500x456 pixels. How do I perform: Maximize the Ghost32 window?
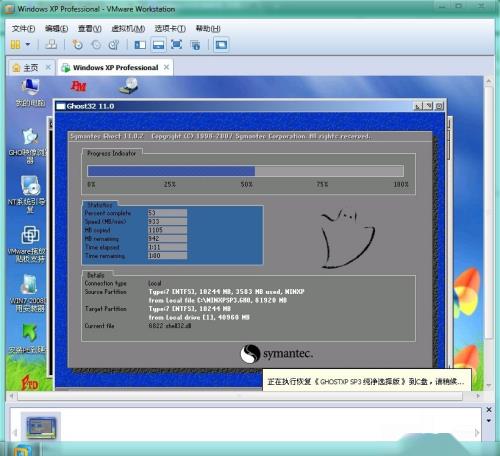(x=428, y=106)
